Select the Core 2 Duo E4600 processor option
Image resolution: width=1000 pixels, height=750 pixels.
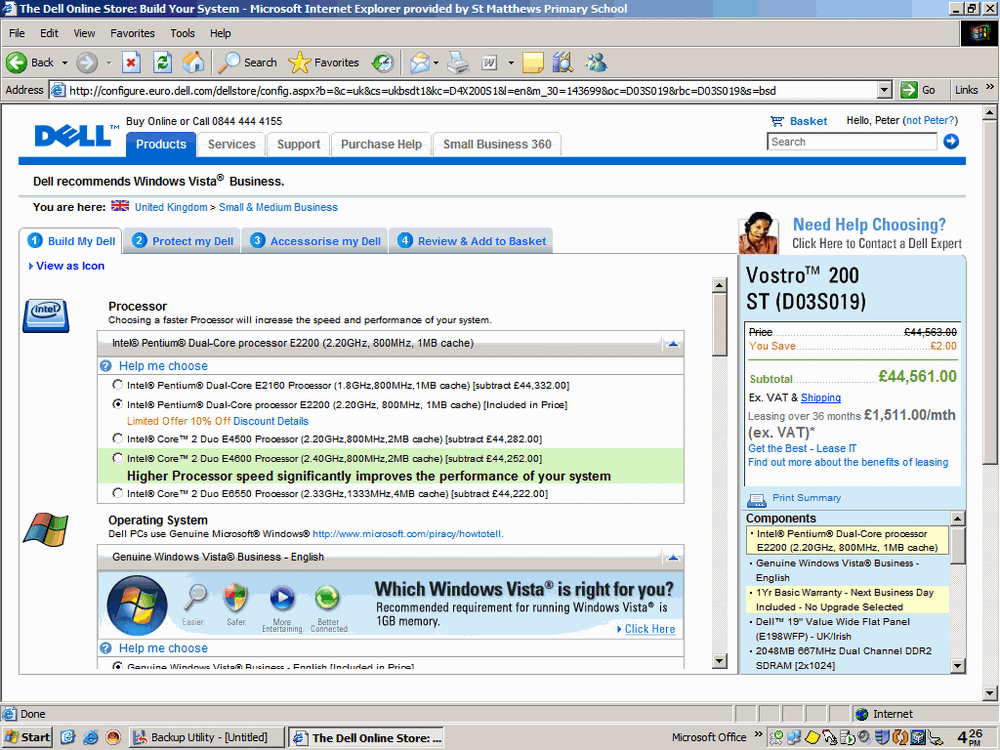click(117, 457)
